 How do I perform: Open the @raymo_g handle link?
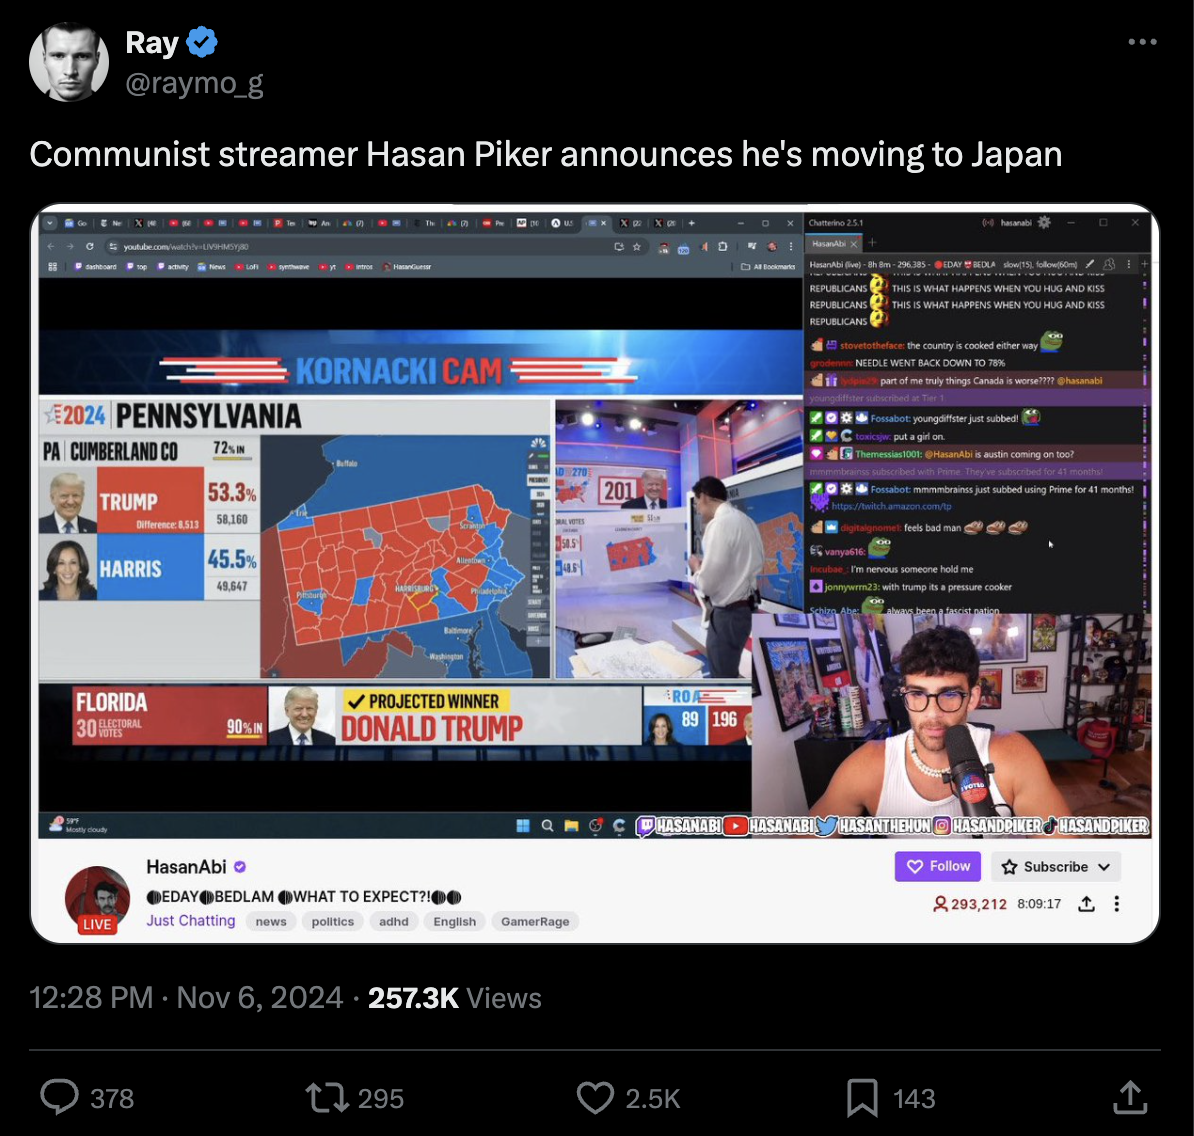tap(194, 83)
